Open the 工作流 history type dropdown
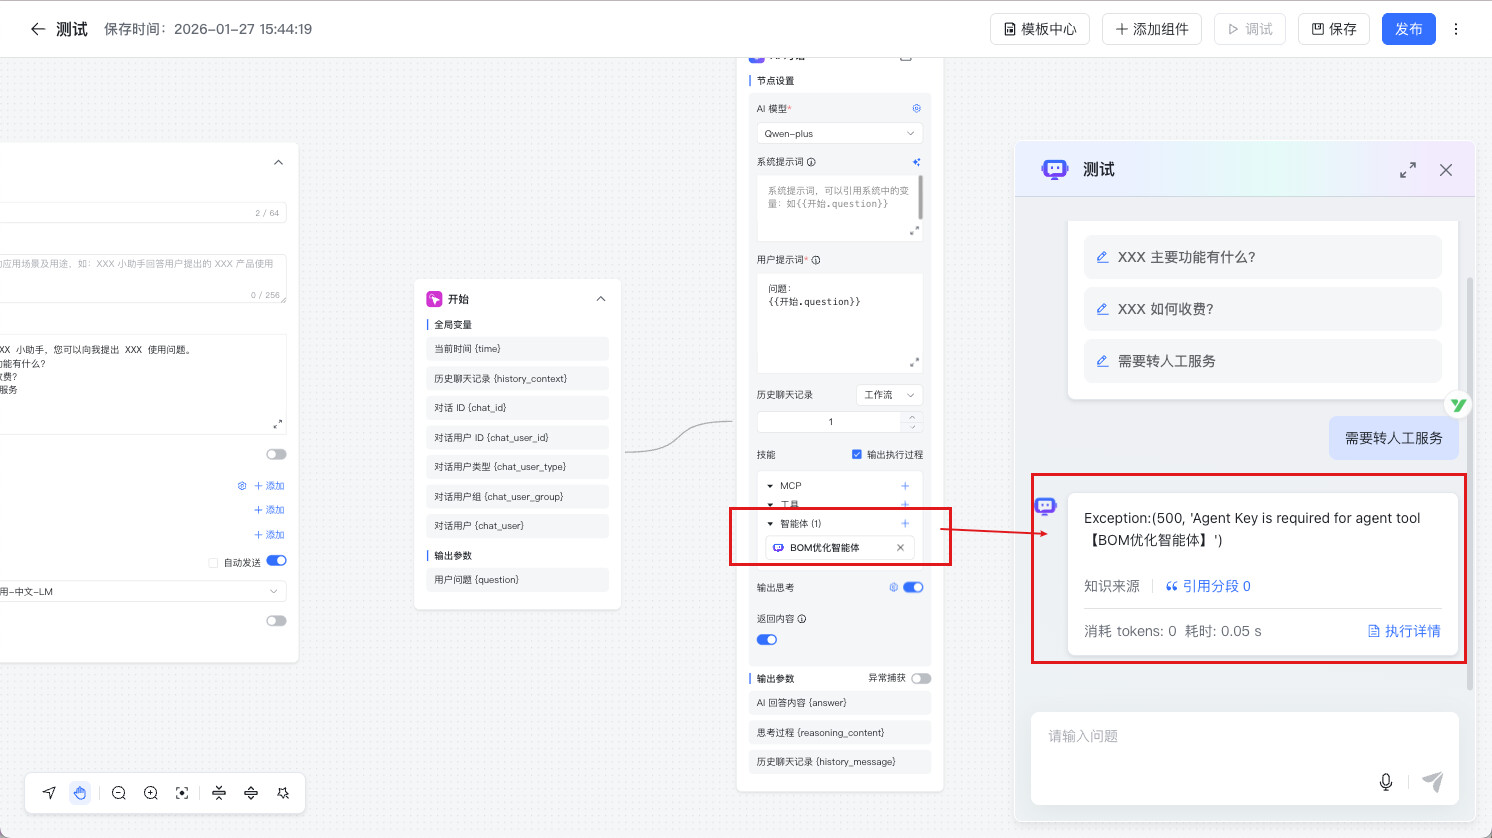1492x838 pixels. tap(889, 395)
